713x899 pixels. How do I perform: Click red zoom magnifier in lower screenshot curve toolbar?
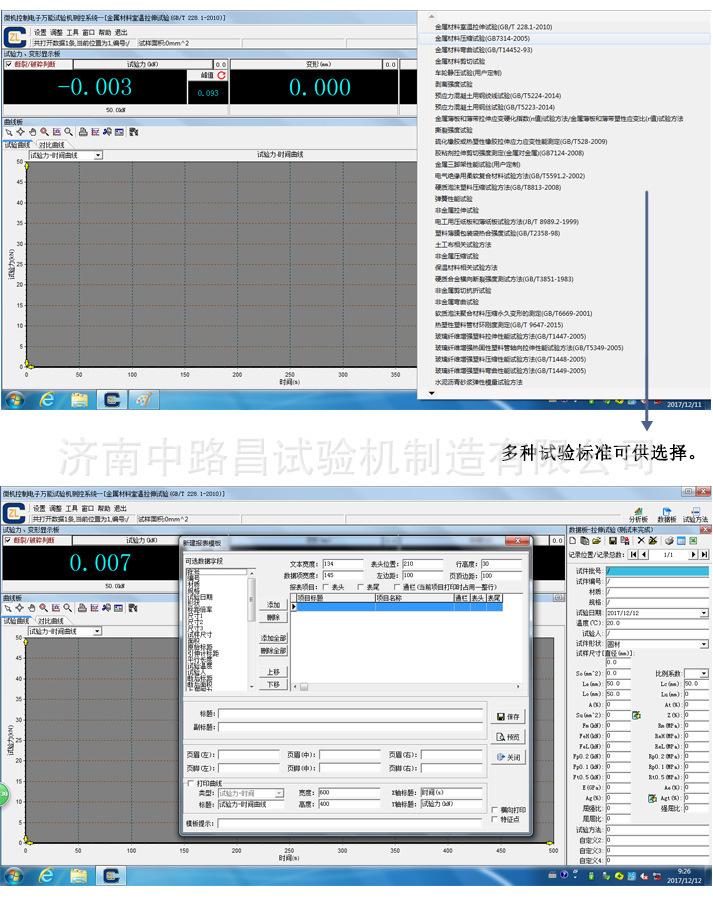44,608
